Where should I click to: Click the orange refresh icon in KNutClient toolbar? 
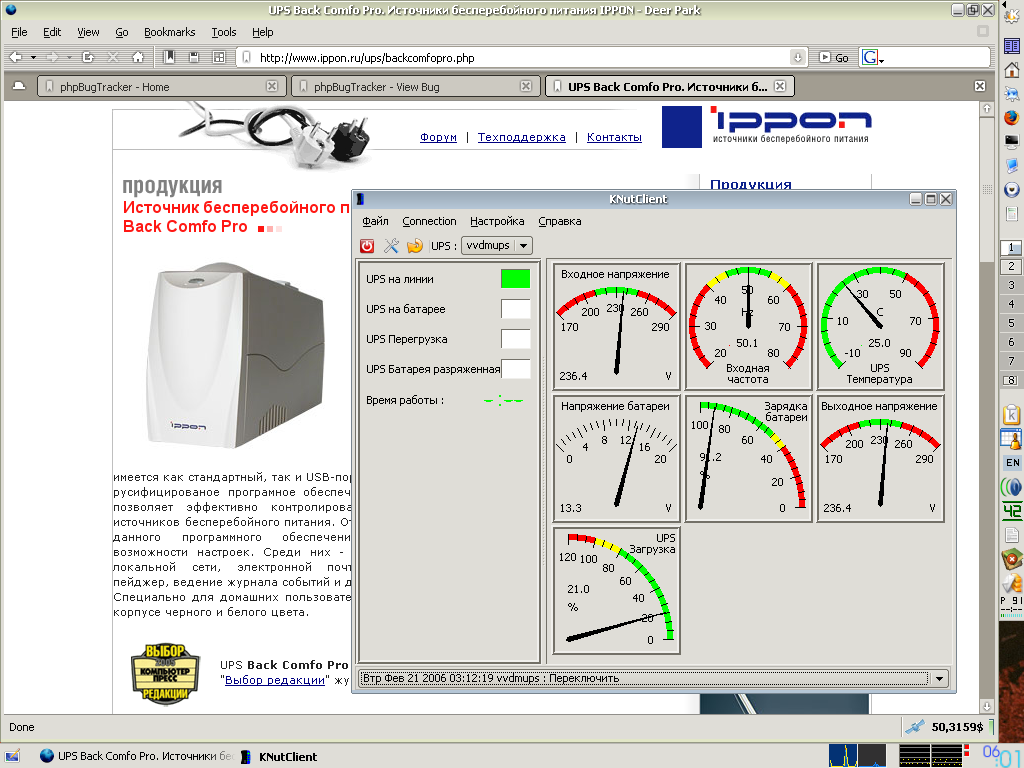pyautogui.click(x=414, y=246)
